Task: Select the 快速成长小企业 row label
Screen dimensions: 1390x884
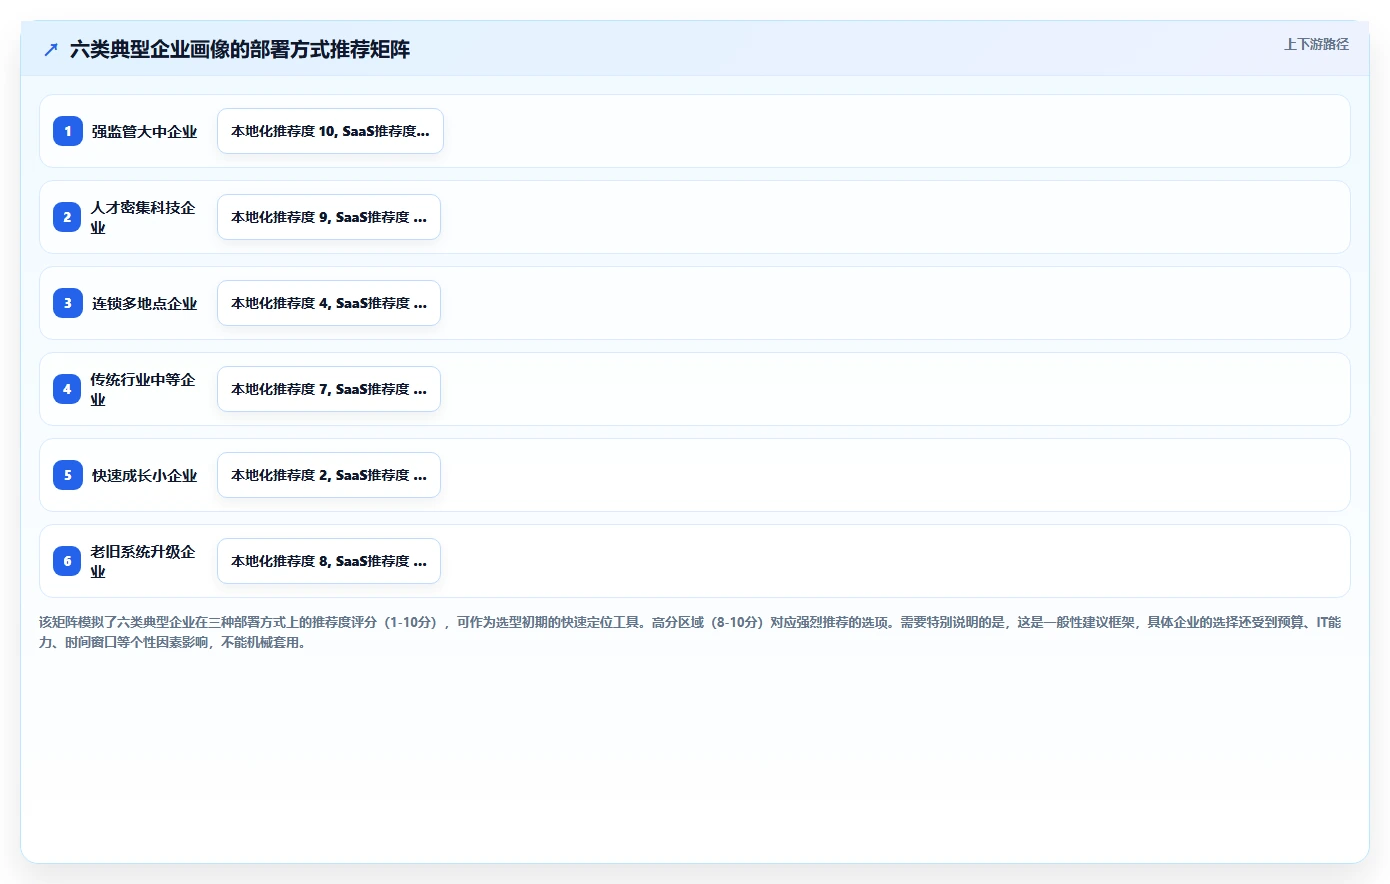Action: [x=144, y=475]
